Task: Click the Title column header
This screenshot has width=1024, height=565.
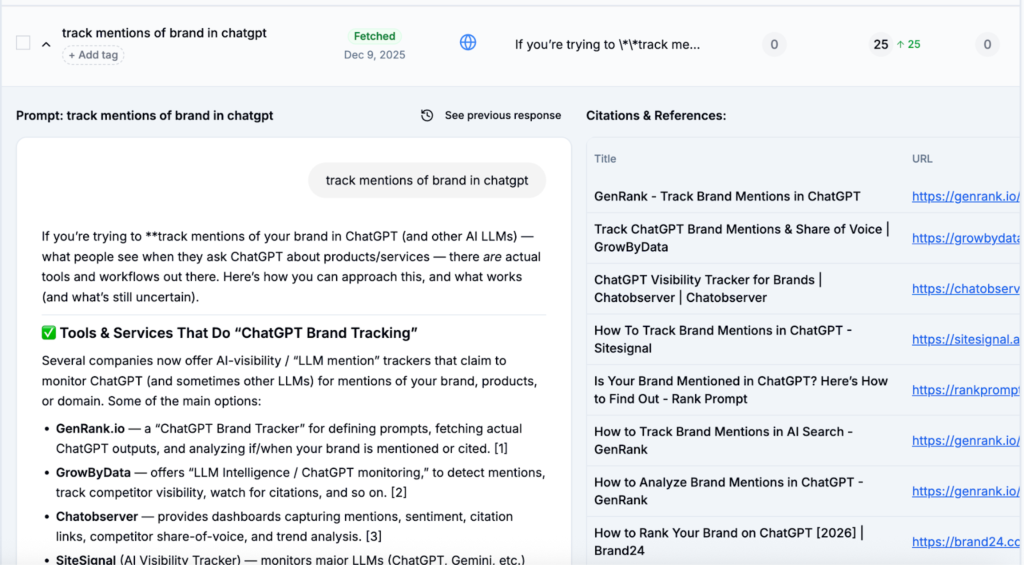Action: pos(605,159)
